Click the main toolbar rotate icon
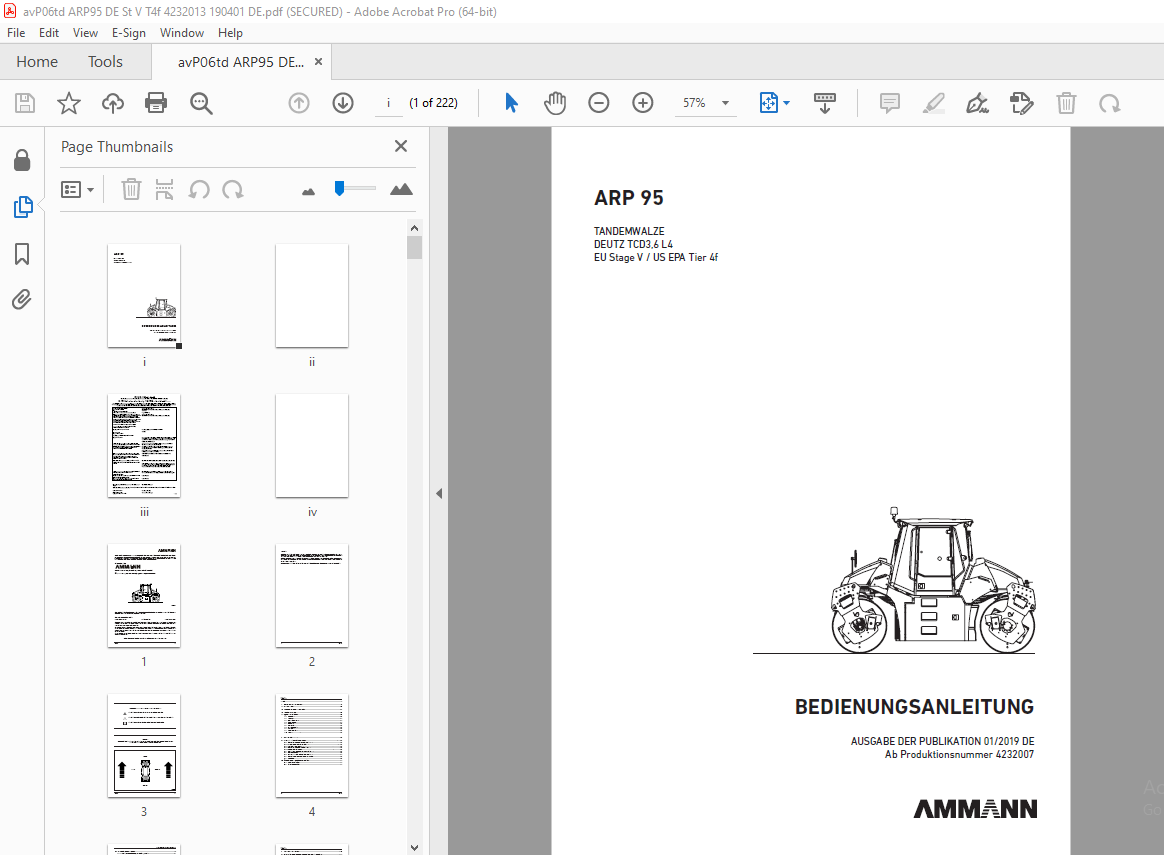Screen dimensions: 1164x855 1110,103
